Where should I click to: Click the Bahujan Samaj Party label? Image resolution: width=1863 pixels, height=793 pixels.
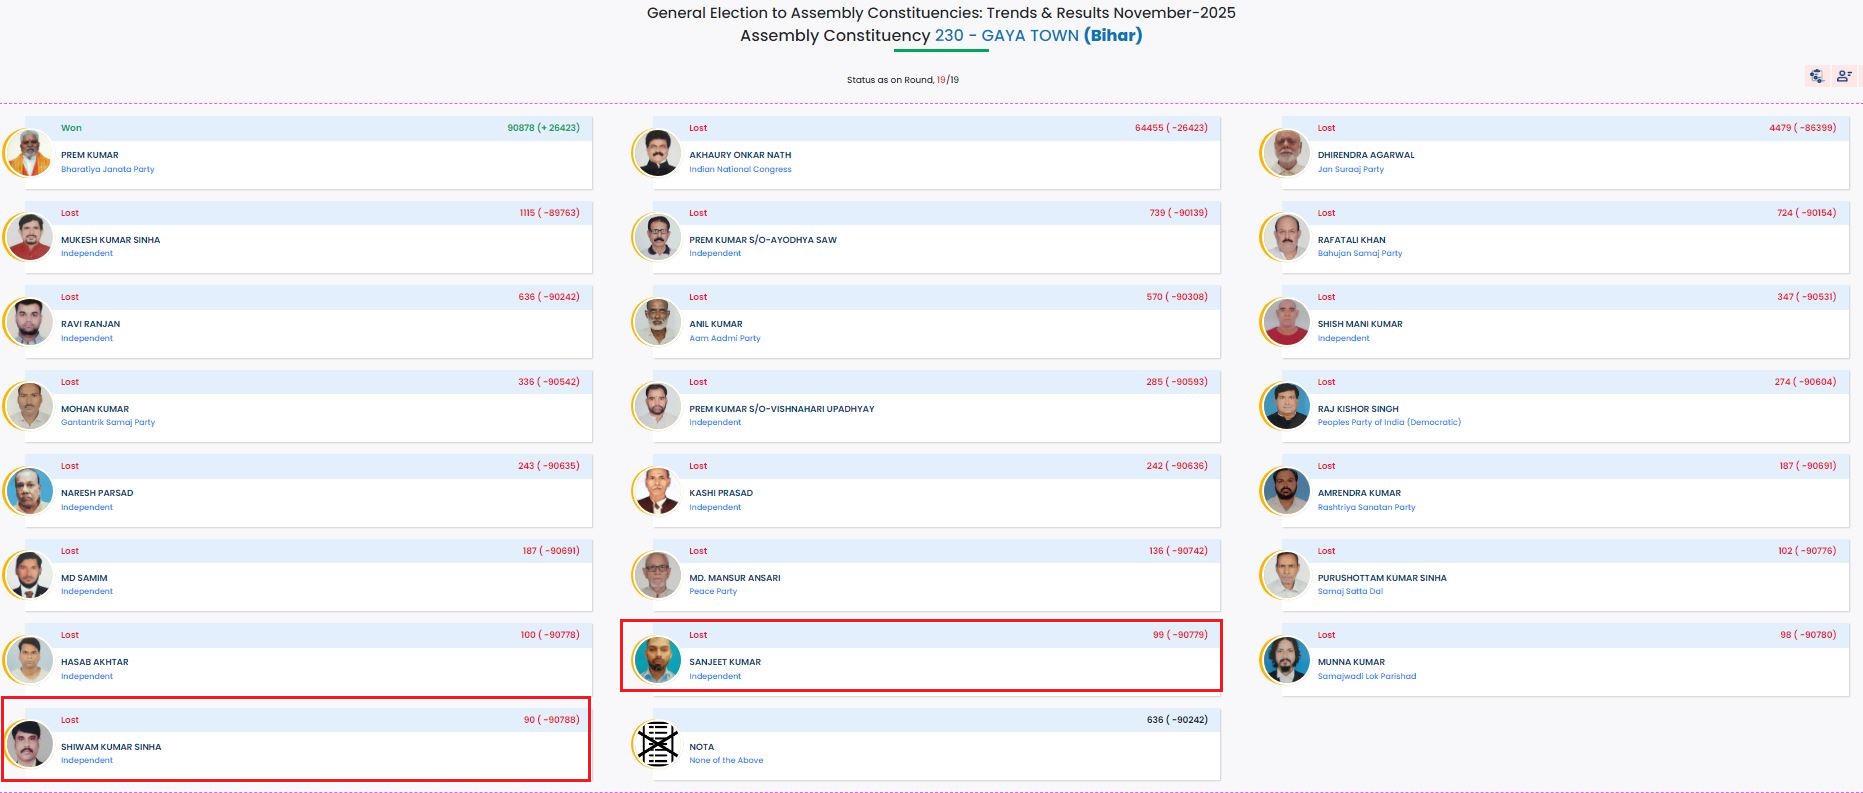pos(1359,253)
